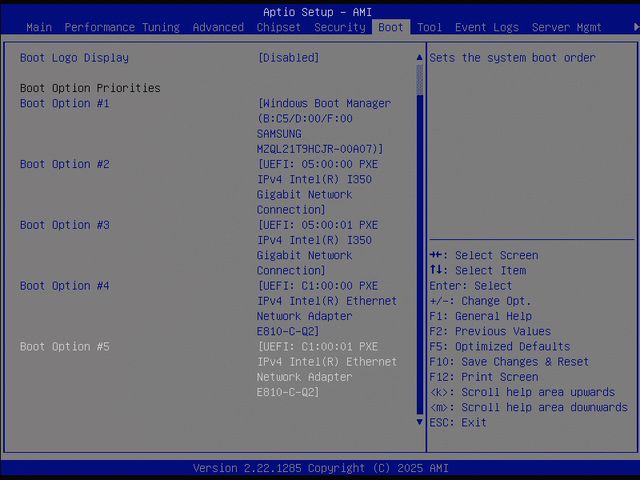Click the Aptio Setup - AMI title
Viewport: 640px width, 480px height.
pos(317,12)
